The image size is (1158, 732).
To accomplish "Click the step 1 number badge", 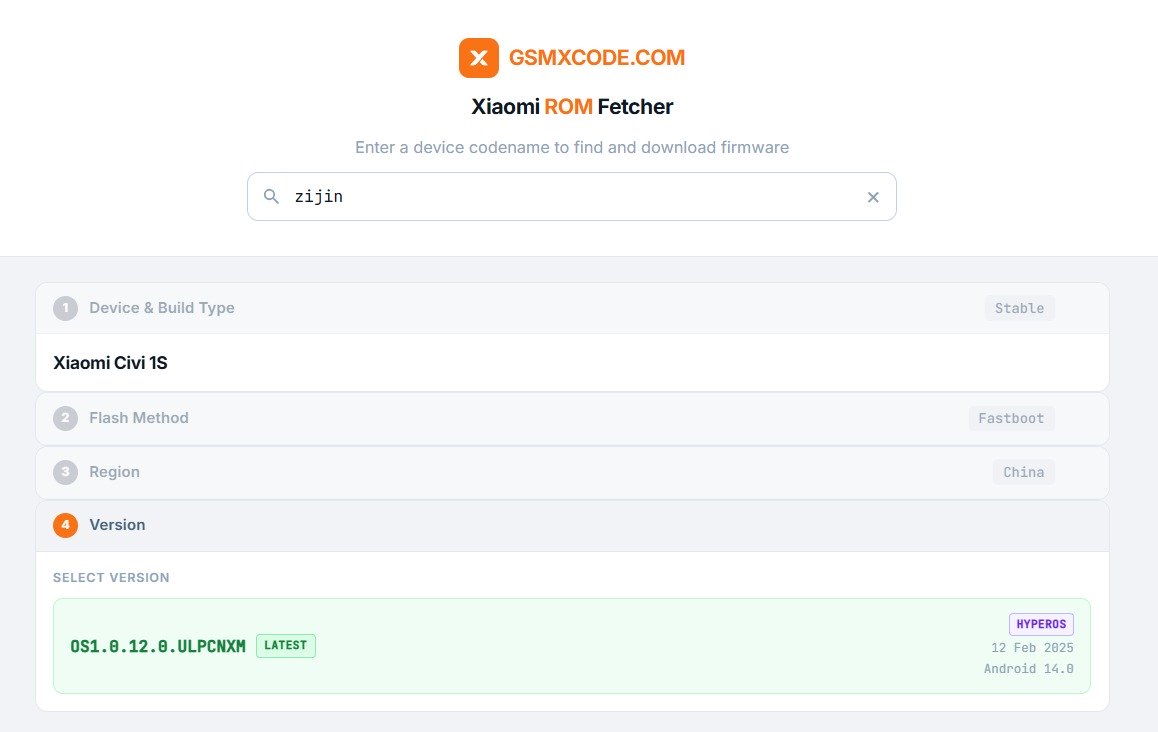I will click(x=65, y=308).
